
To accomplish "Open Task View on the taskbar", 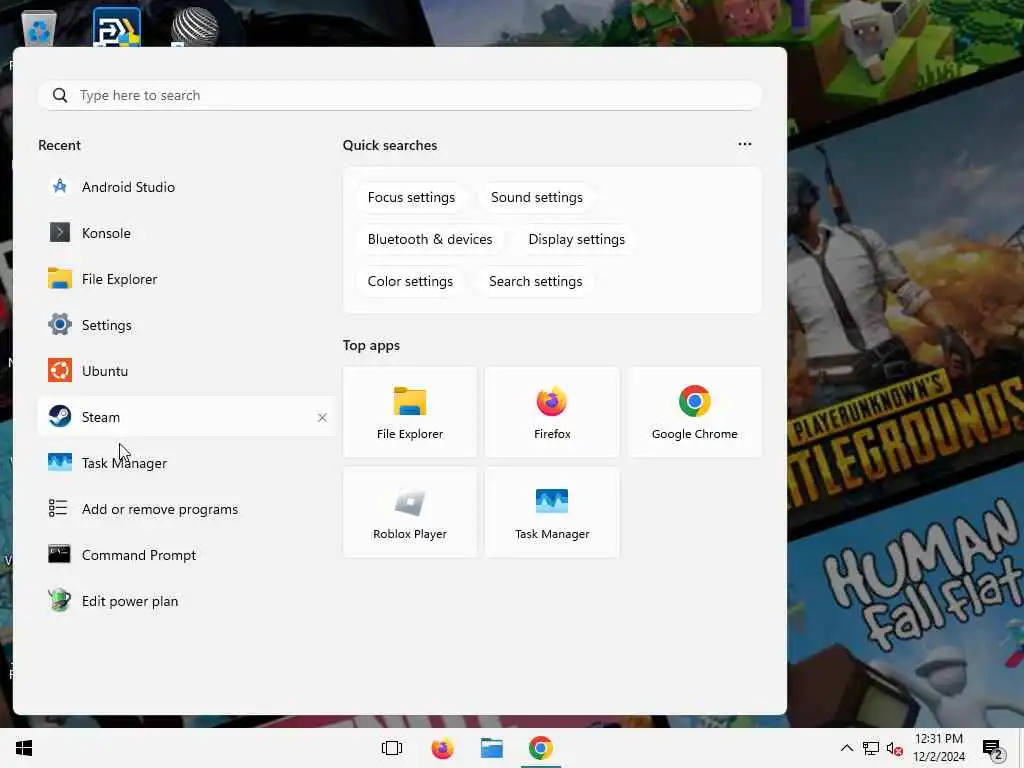I will point(392,748).
